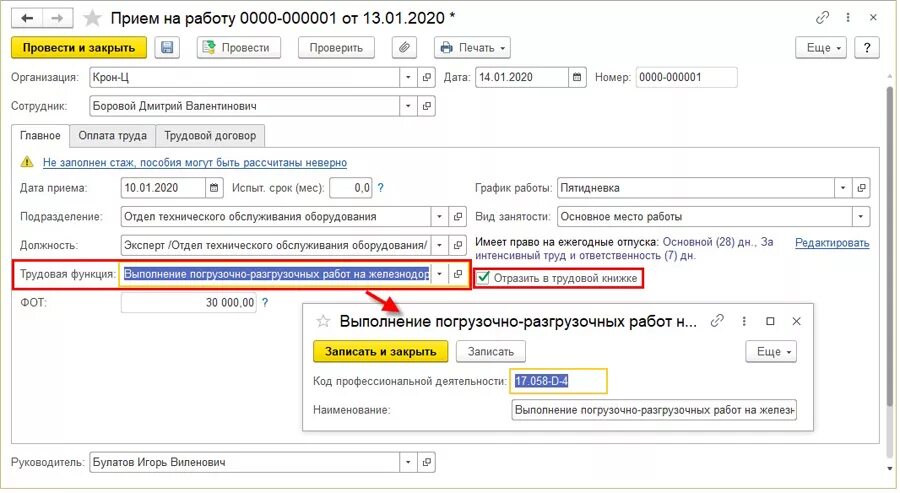Click the Записать button in popup
Screen dimensions: 900x493
click(491, 351)
